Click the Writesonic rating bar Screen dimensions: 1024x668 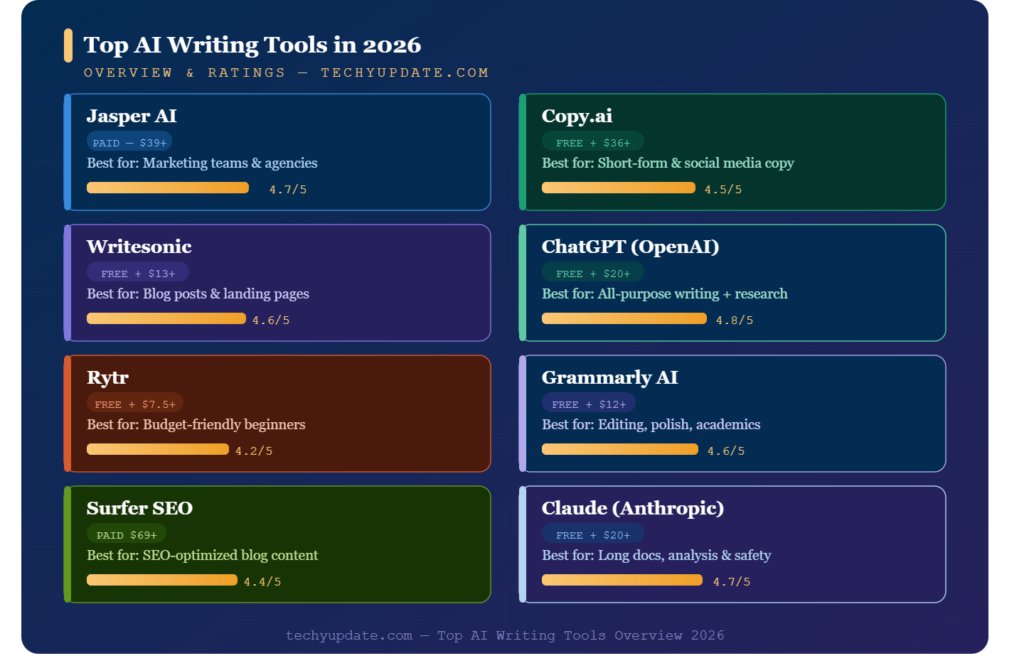point(167,319)
